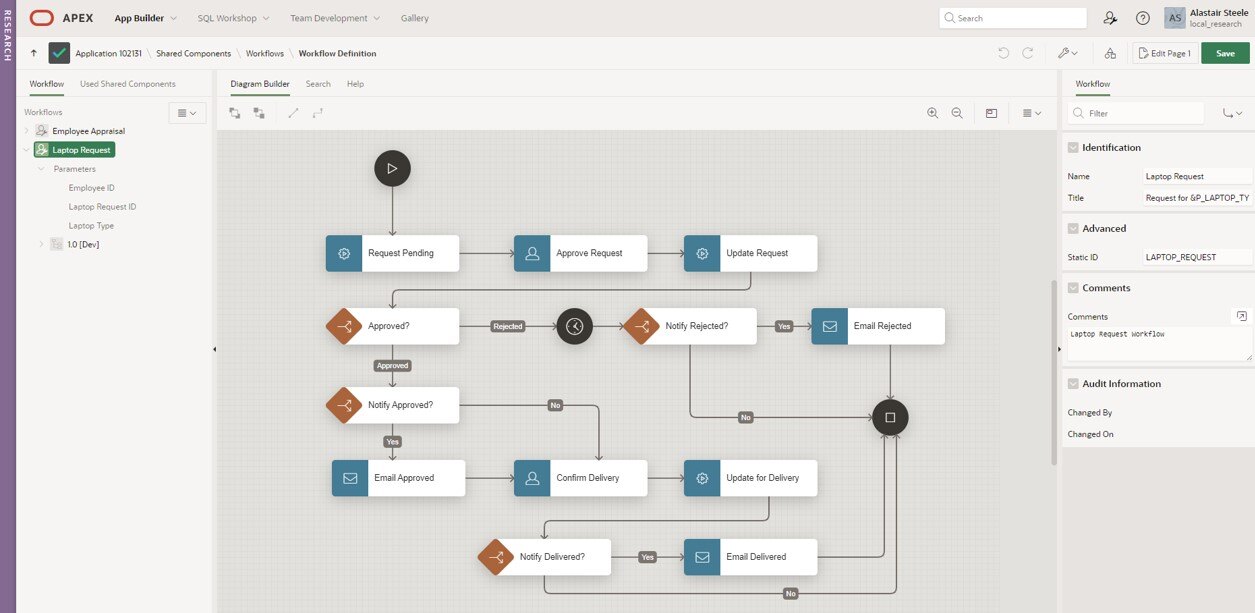1255x613 pixels.
Task: Click the first diagram layout toolbar icon
Action: tap(234, 113)
